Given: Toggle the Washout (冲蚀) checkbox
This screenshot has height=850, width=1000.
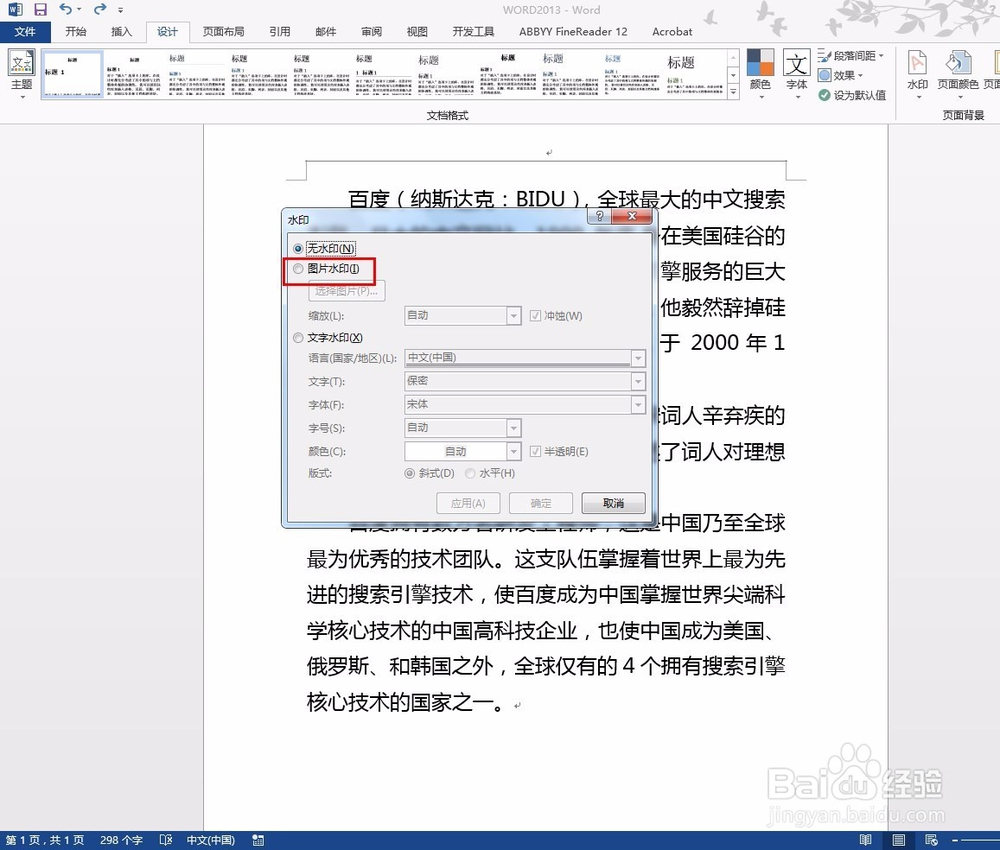Looking at the screenshot, I should pyautogui.click(x=535, y=316).
